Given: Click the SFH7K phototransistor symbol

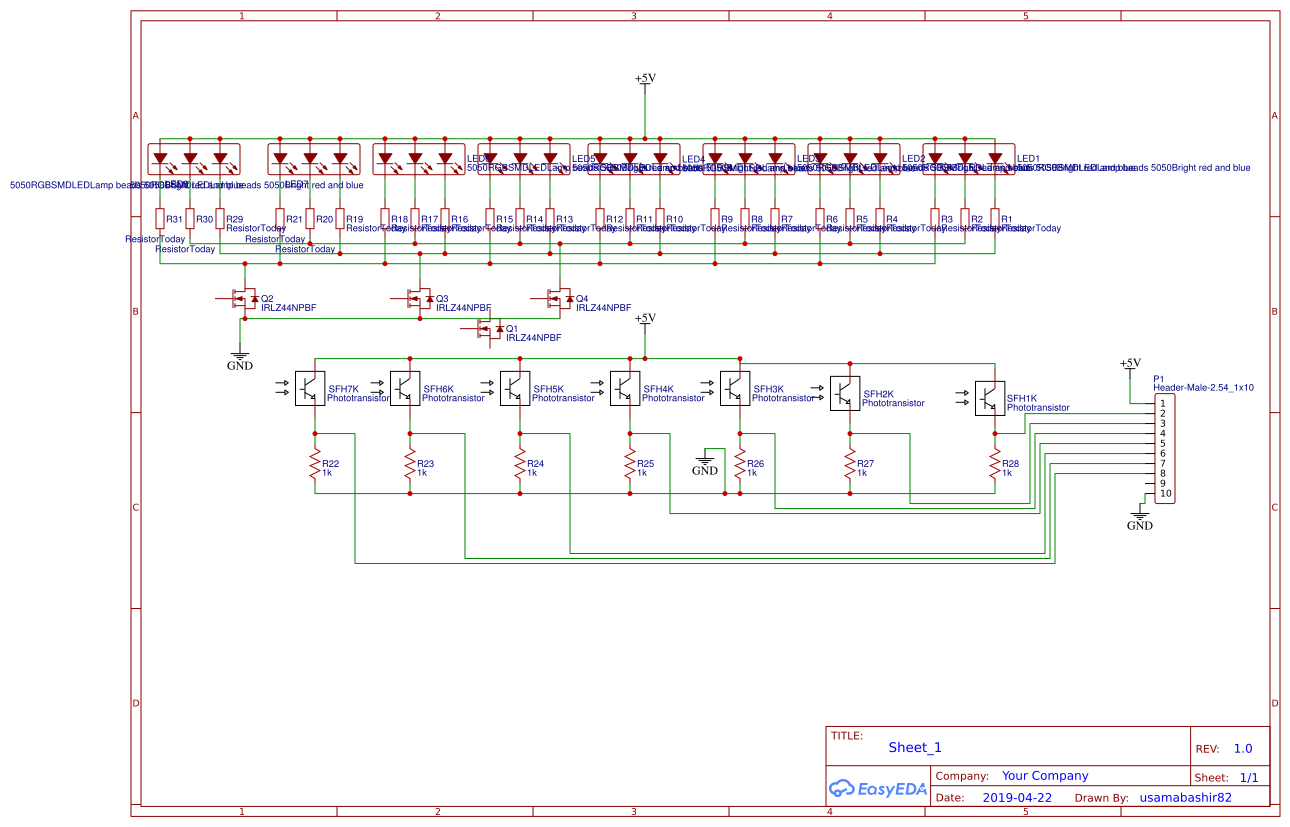Looking at the screenshot, I should coord(308,390).
